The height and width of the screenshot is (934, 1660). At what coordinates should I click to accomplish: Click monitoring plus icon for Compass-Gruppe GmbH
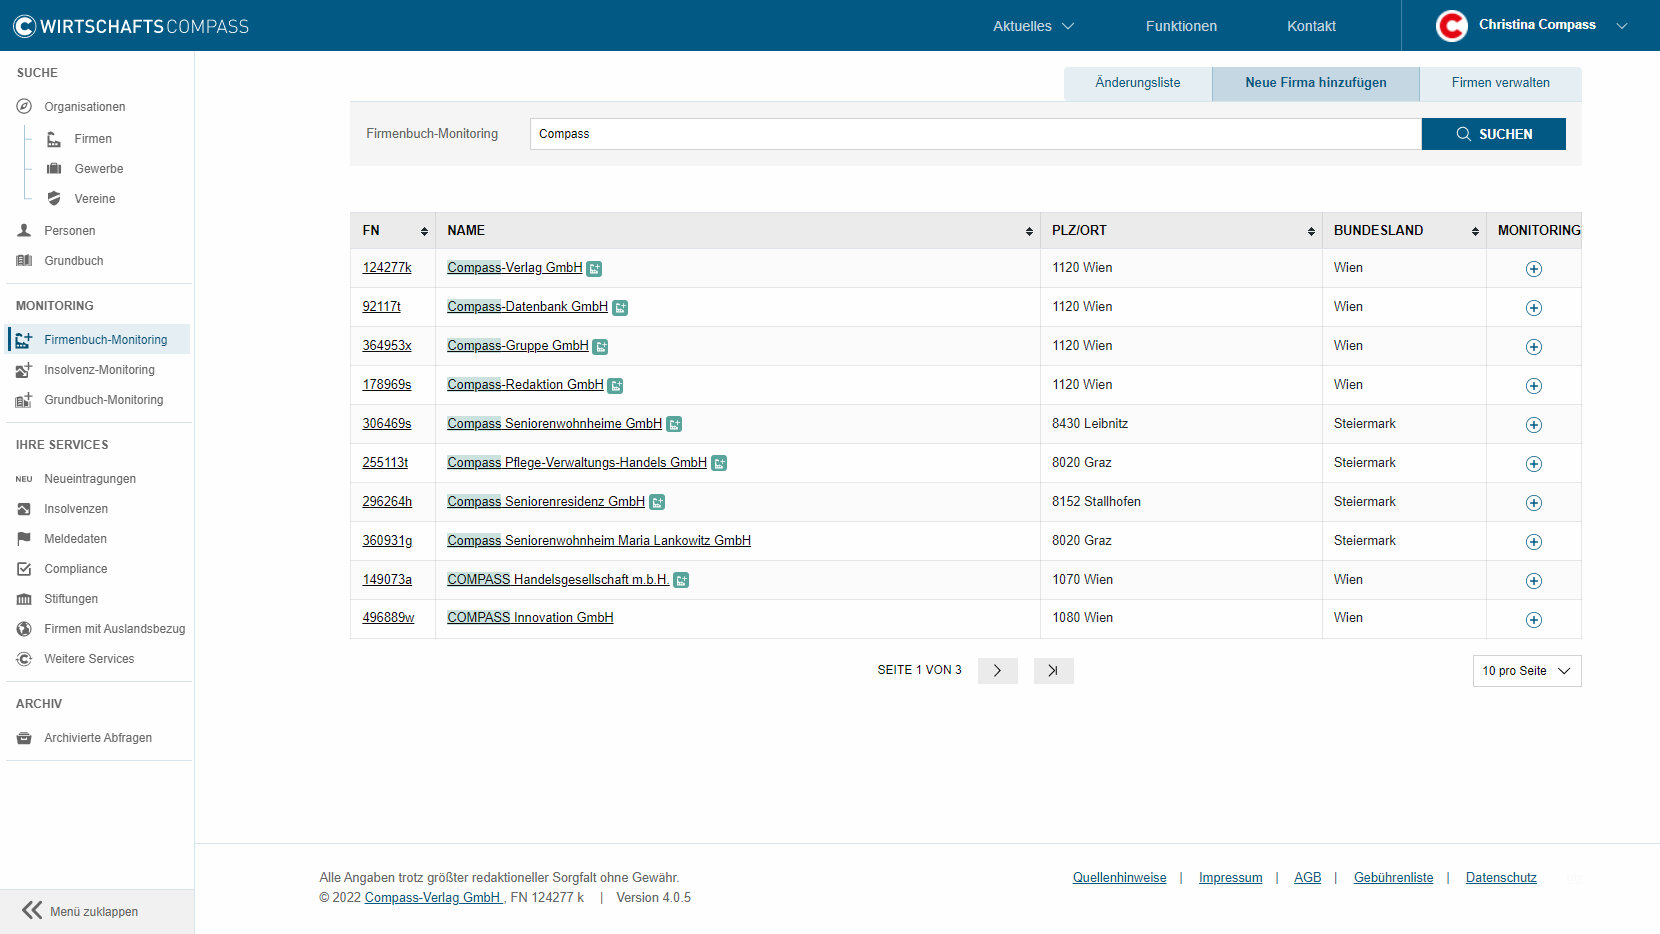coord(1533,347)
